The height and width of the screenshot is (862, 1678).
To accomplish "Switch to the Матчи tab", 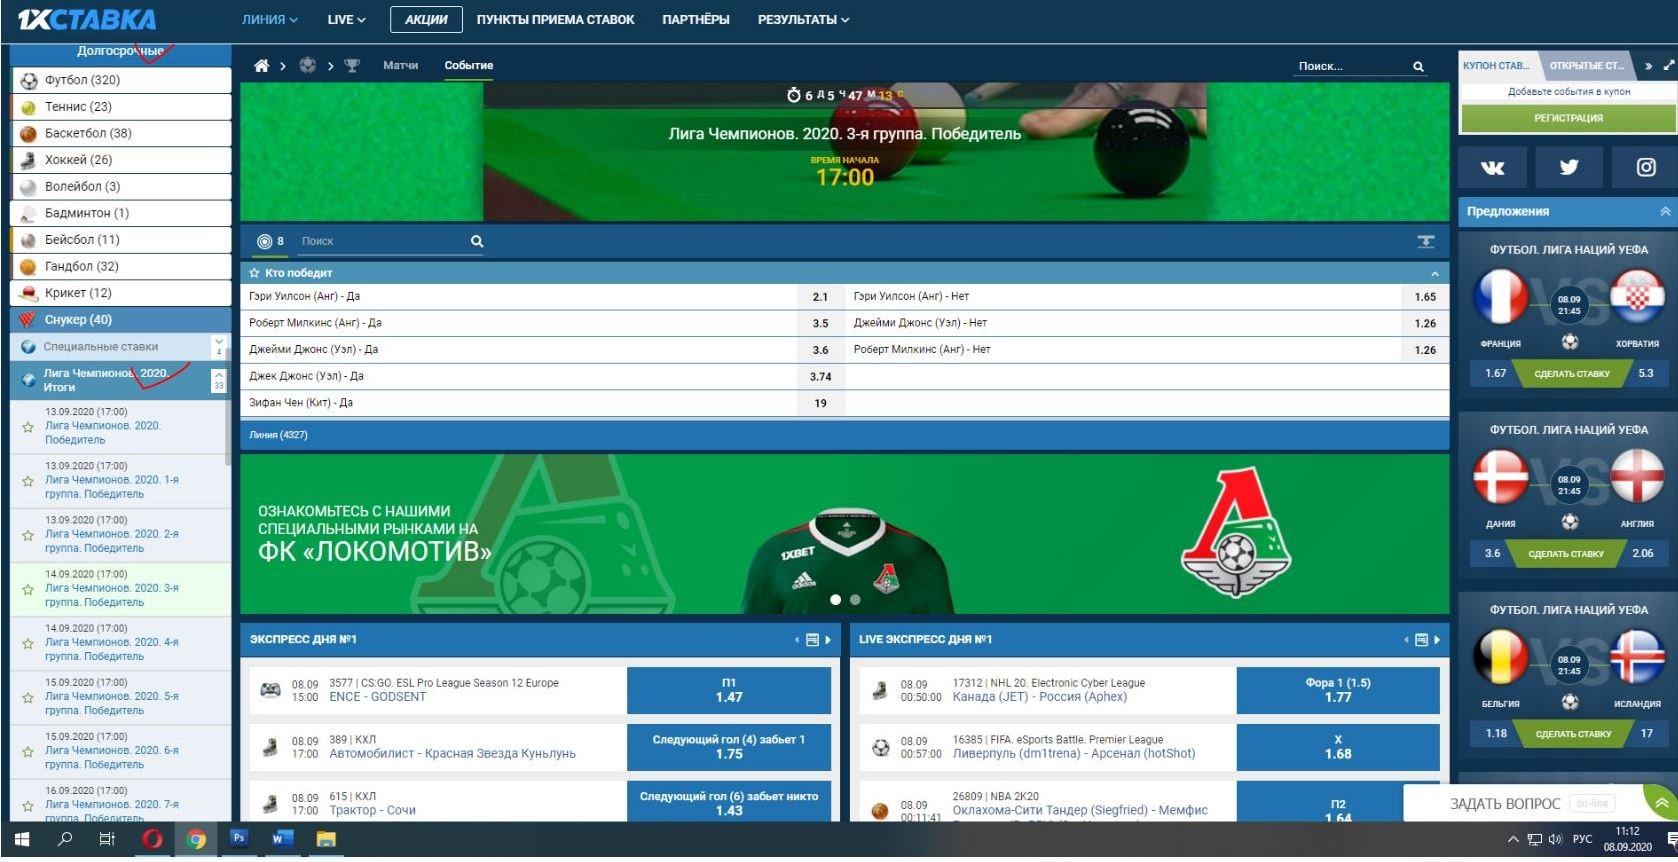I will click(x=400, y=66).
